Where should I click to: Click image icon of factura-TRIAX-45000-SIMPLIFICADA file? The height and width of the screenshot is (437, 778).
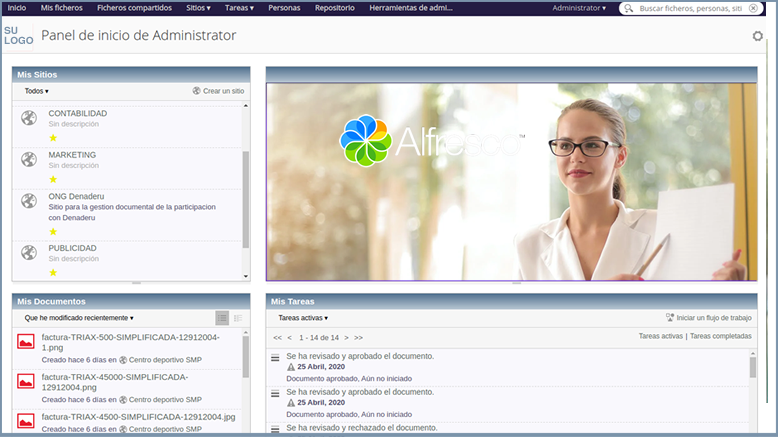coord(26,381)
